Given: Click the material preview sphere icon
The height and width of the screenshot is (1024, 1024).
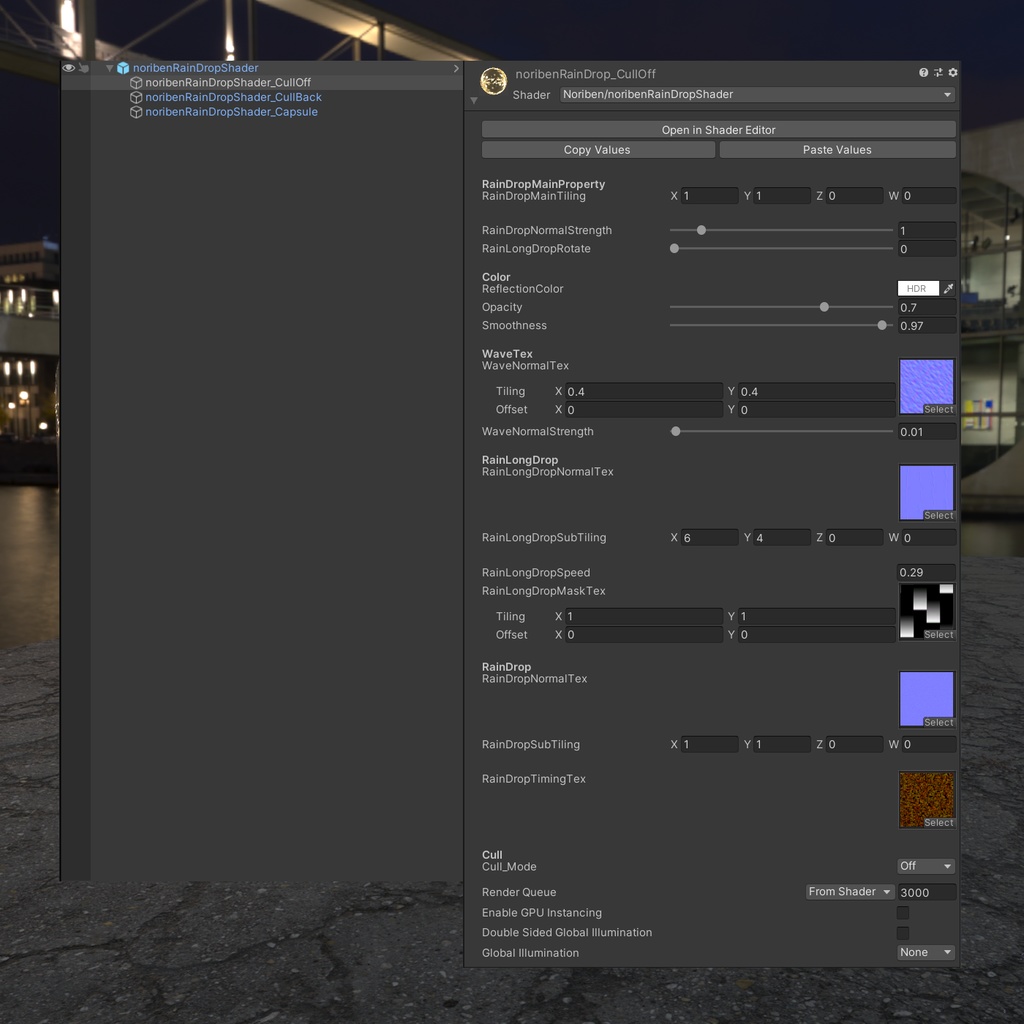Looking at the screenshot, I should point(494,82).
